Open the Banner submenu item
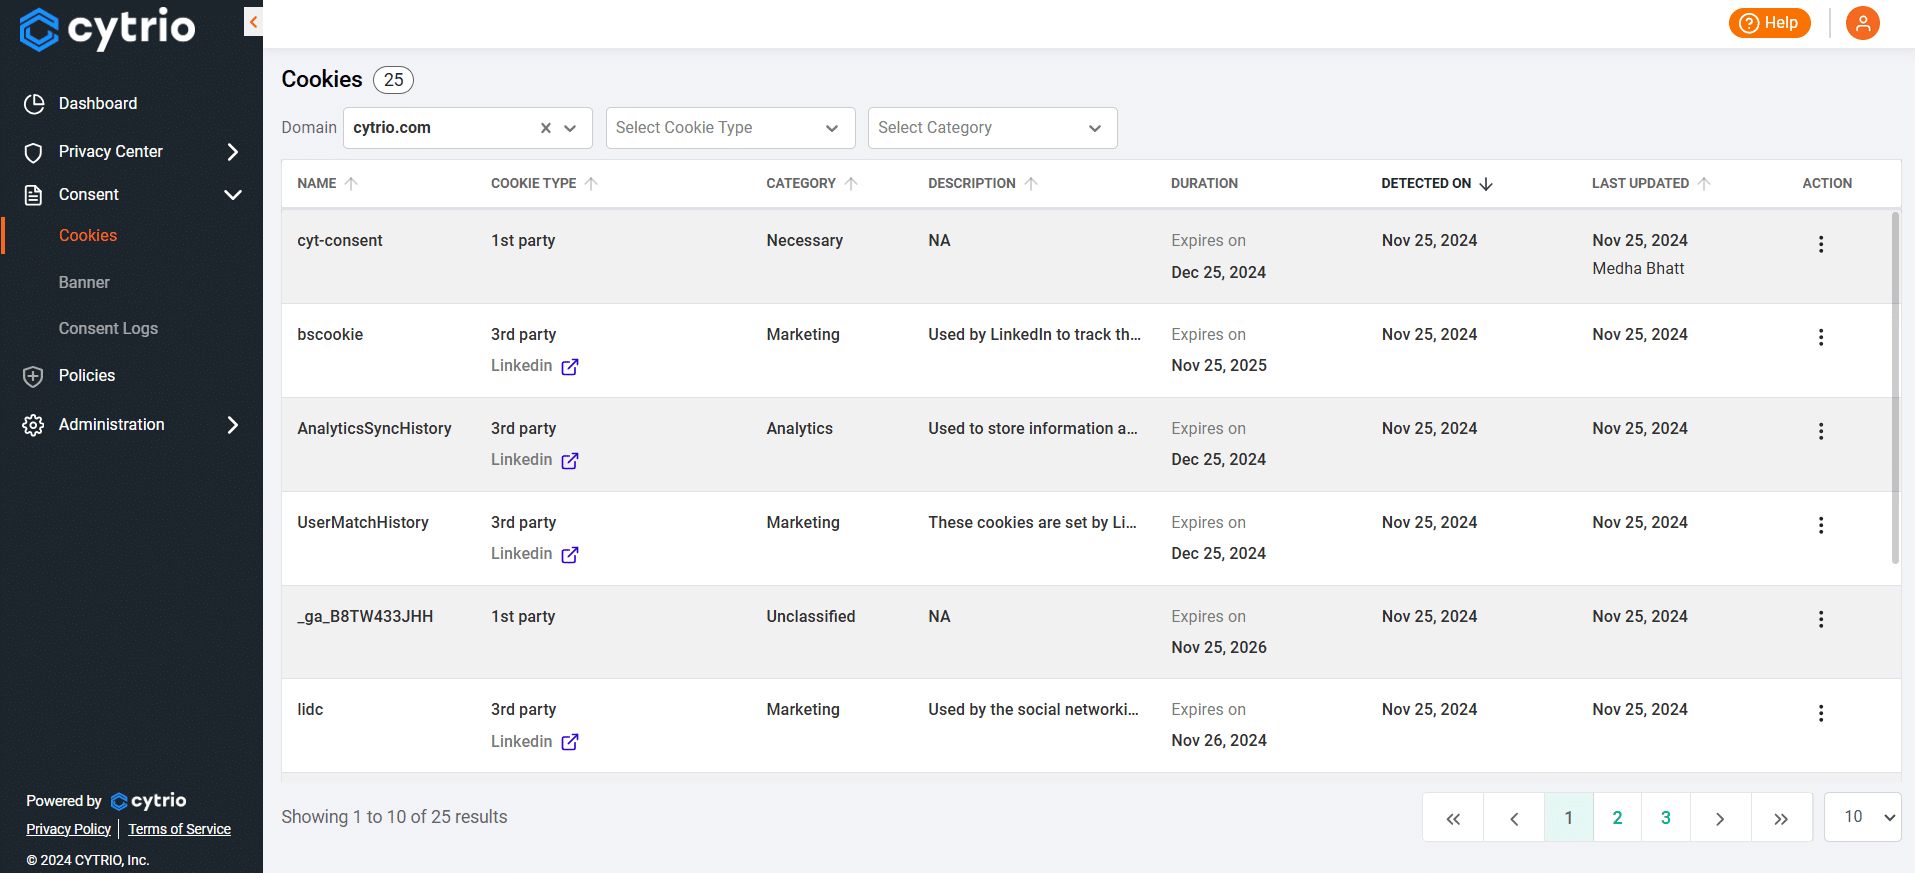Viewport: 1915px width, 873px height. 84,283
